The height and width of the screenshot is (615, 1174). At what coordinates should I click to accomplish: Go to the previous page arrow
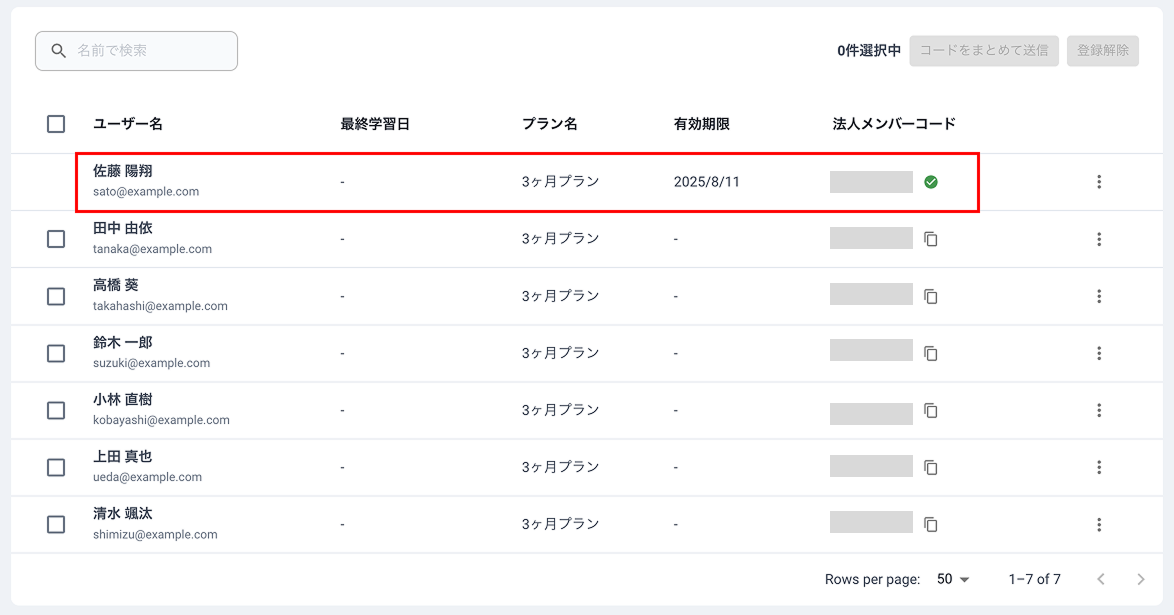1101,579
